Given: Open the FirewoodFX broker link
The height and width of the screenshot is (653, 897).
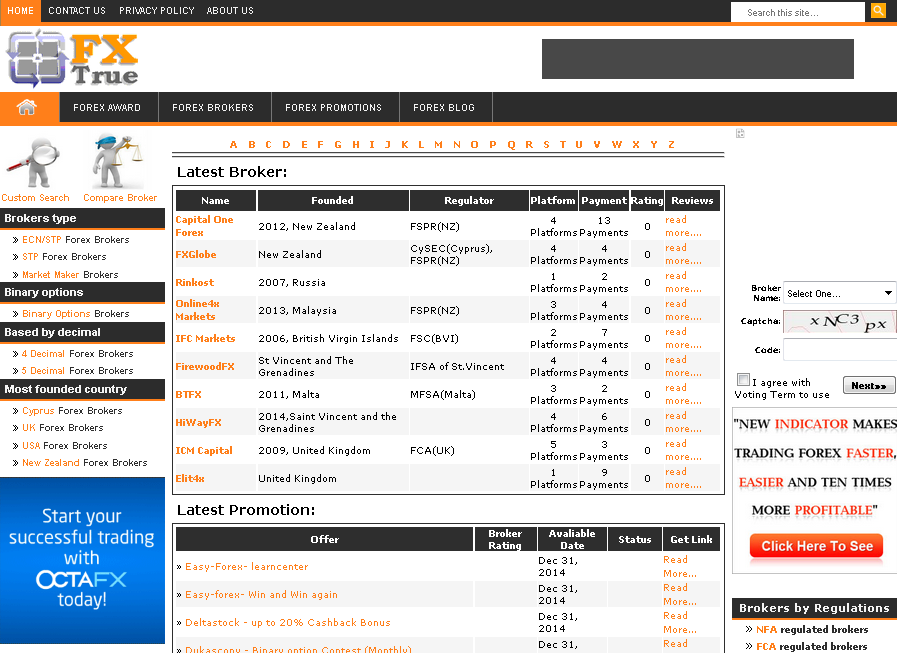Looking at the screenshot, I should pos(205,366).
